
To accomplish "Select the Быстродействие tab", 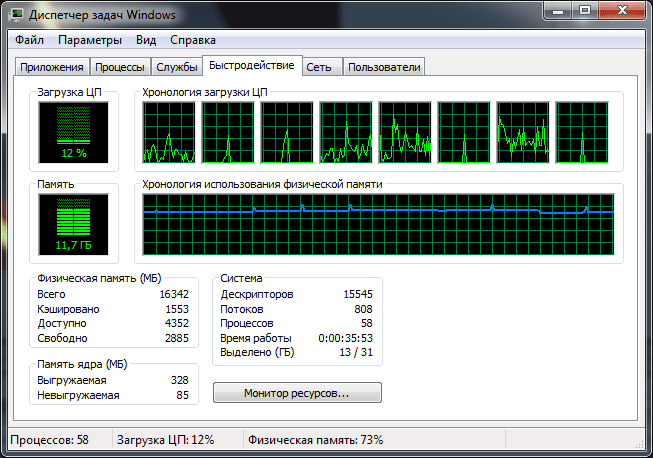I will click(x=252, y=65).
